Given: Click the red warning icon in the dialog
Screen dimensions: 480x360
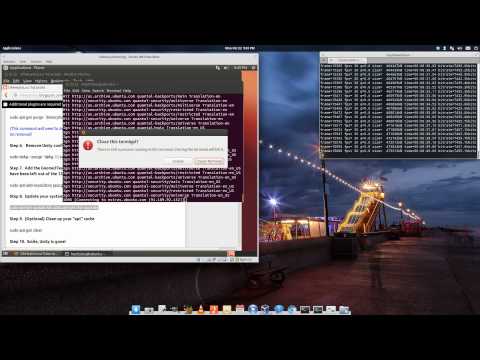Looking at the screenshot, I should [x=88, y=145].
